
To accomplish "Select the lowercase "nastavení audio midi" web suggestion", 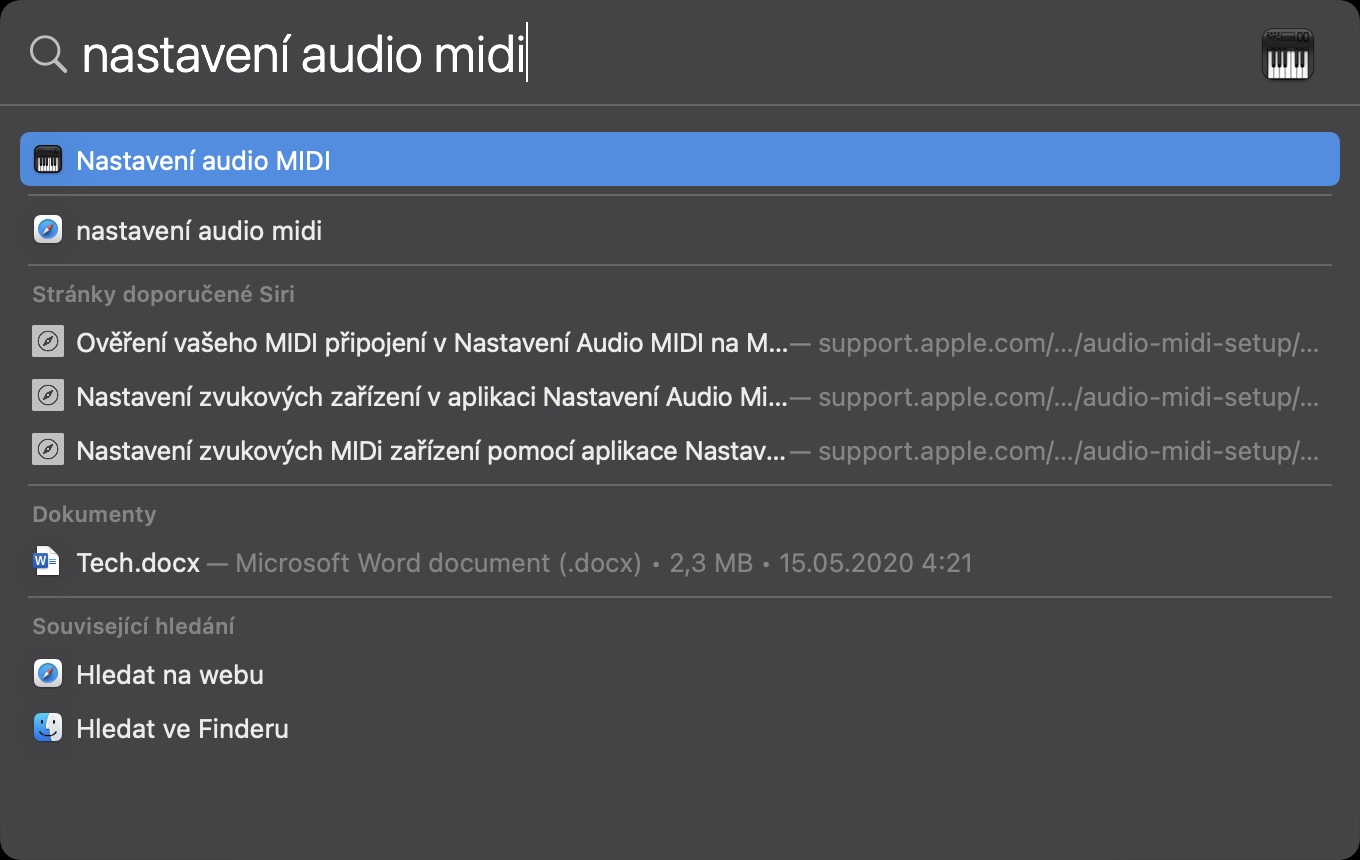I will click(199, 231).
